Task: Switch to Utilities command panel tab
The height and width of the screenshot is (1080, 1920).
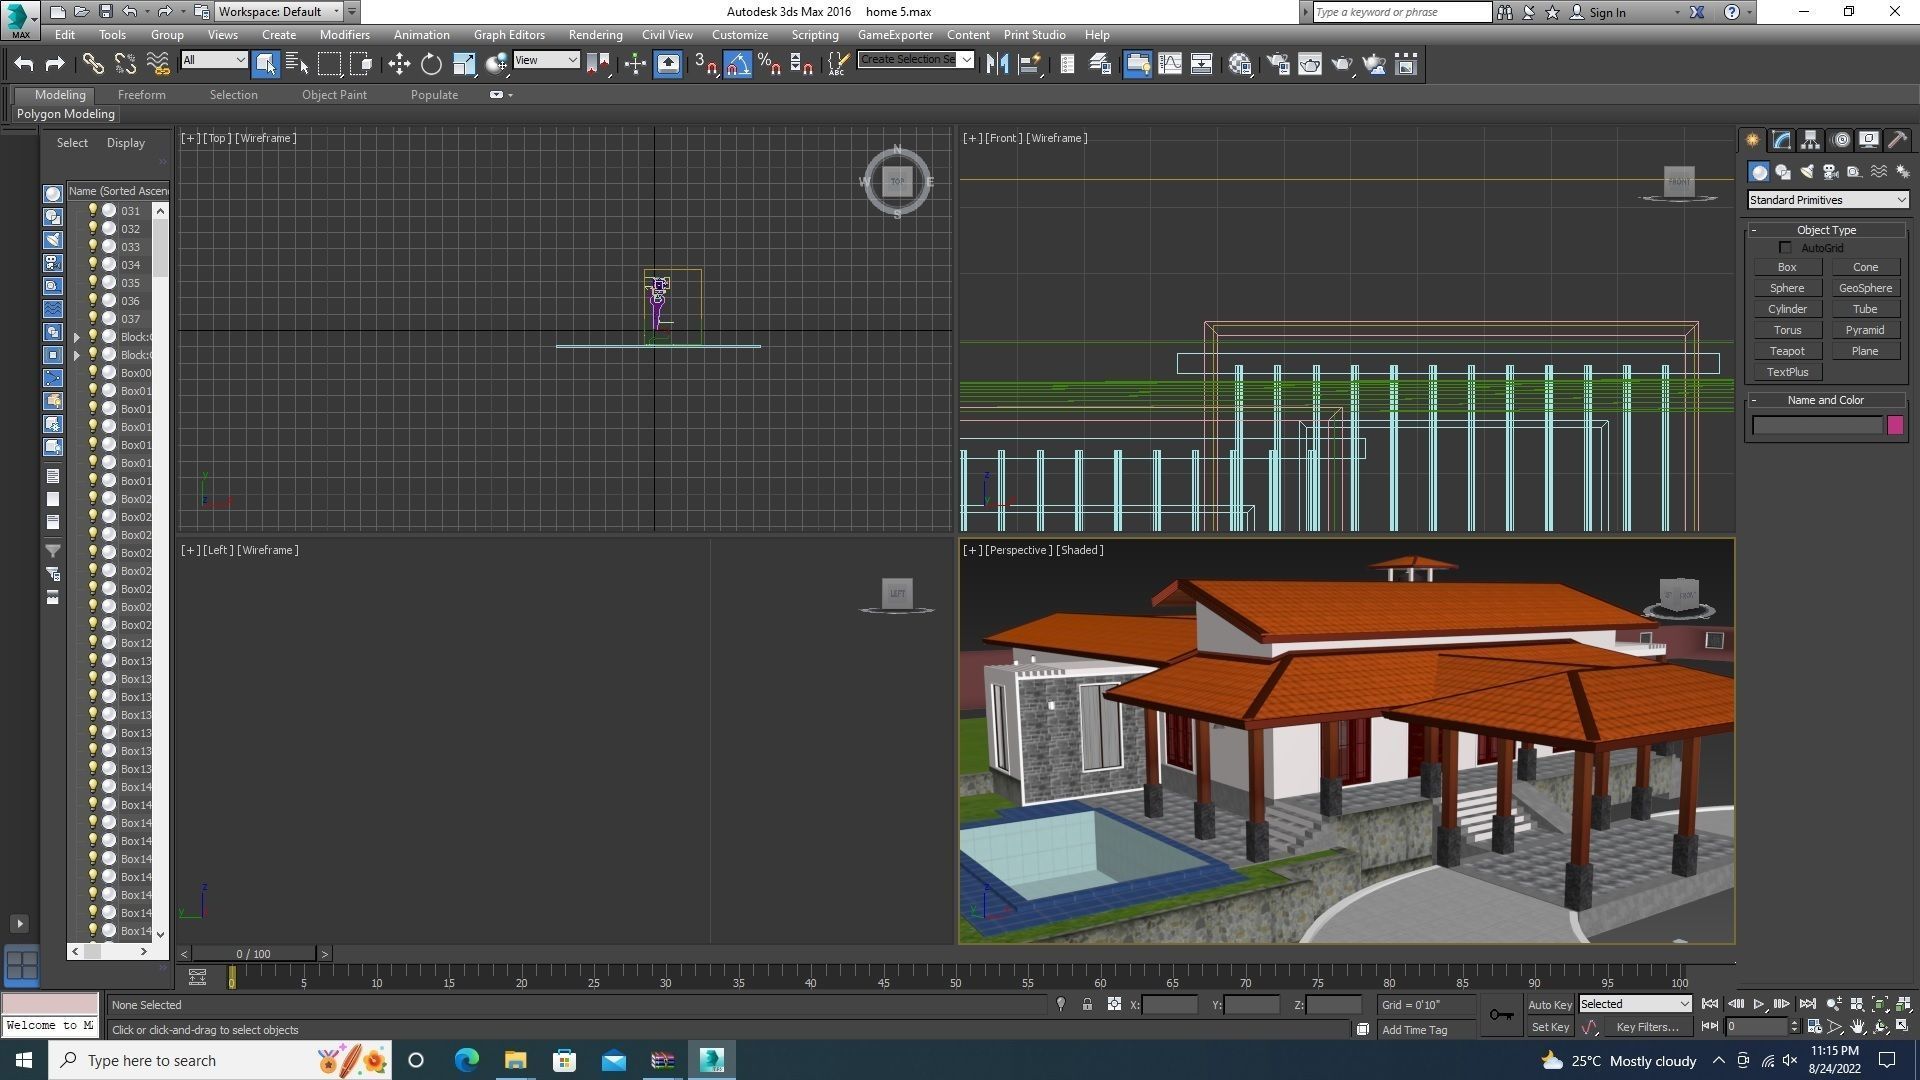Action: click(x=1898, y=140)
